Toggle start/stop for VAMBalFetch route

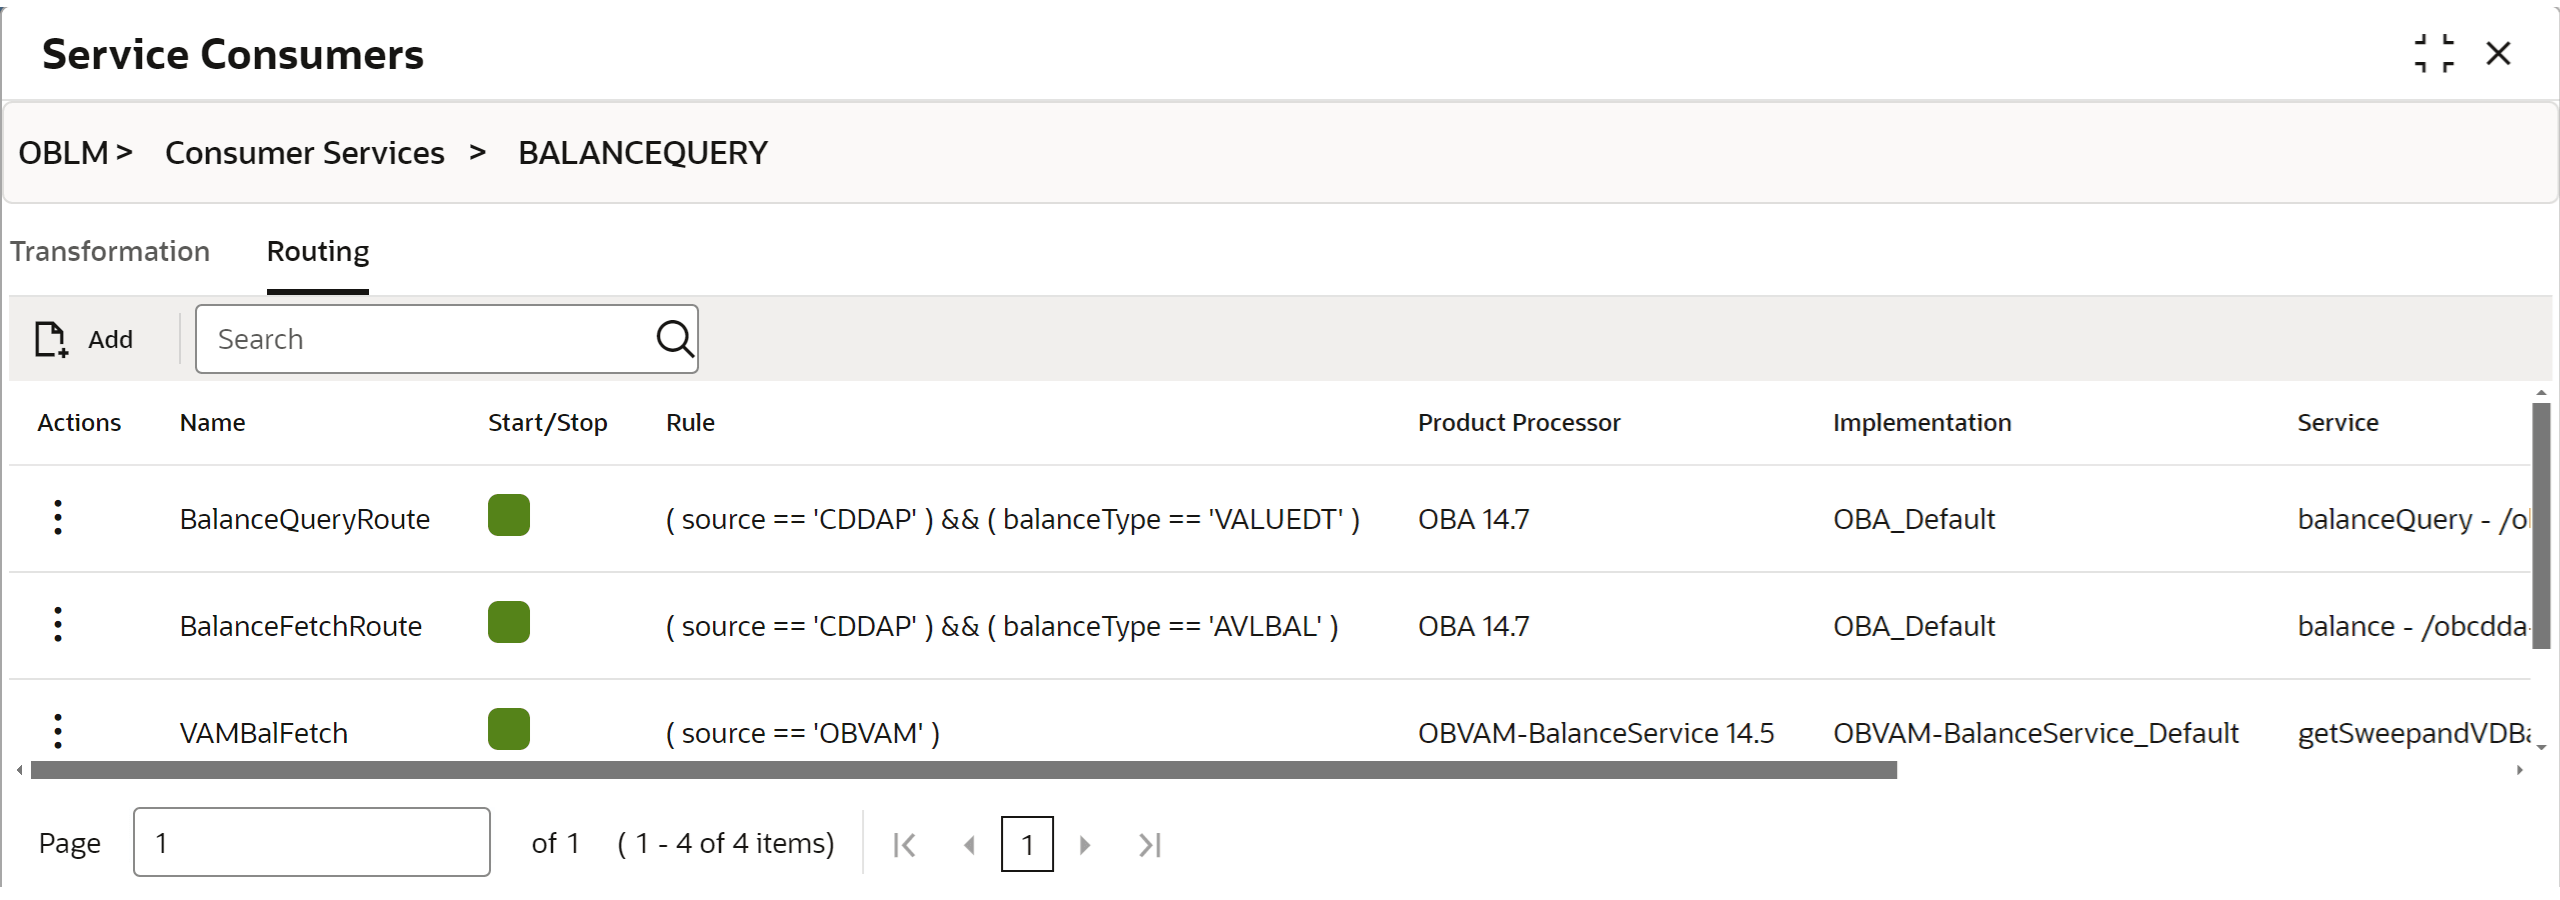tap(509, 730)
